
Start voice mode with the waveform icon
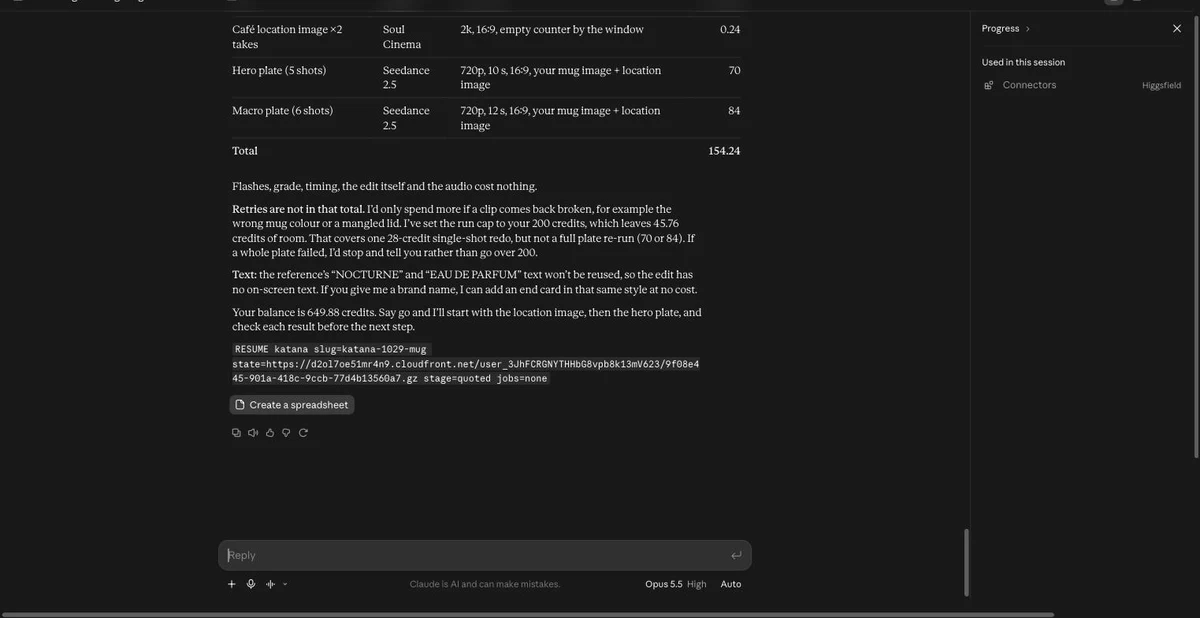[x=270, y=584]
